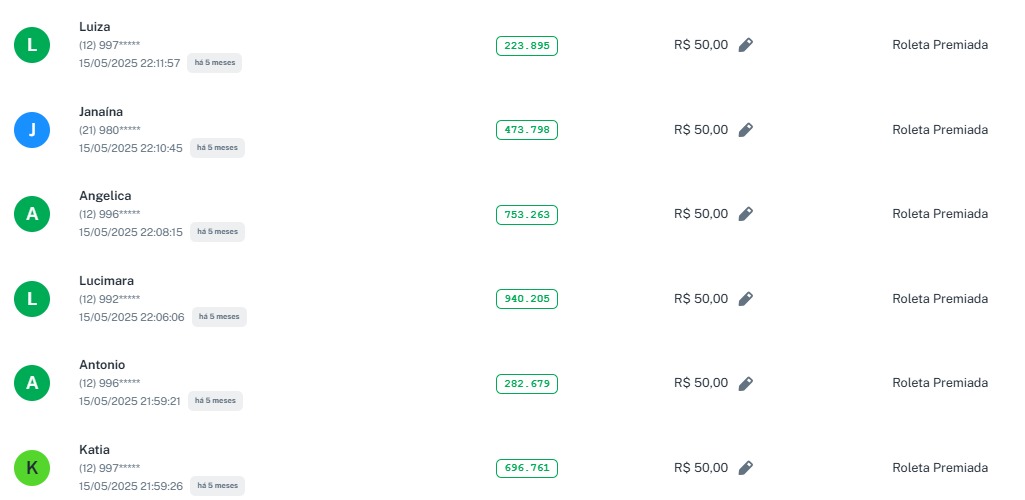Select the 753.263 number badge
1025x500 pixels.
click(x=527, y=214)
